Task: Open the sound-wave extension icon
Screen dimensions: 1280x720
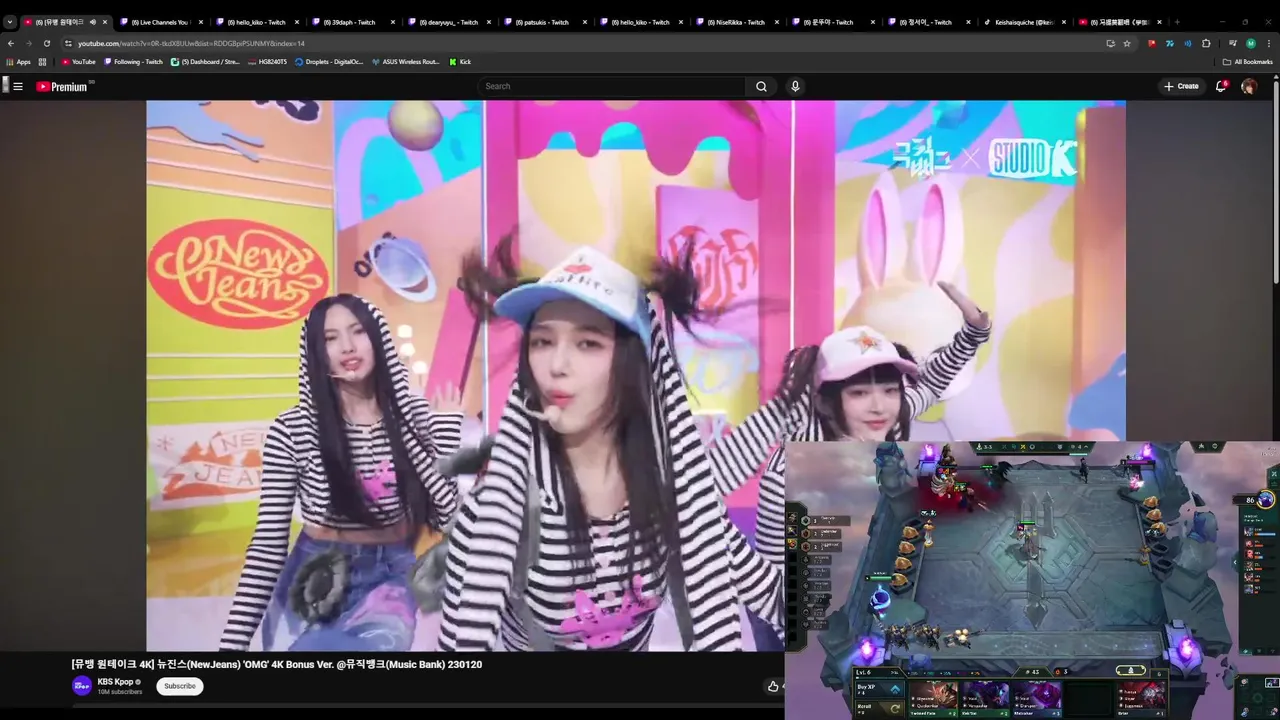Action: coord(1188,43)
